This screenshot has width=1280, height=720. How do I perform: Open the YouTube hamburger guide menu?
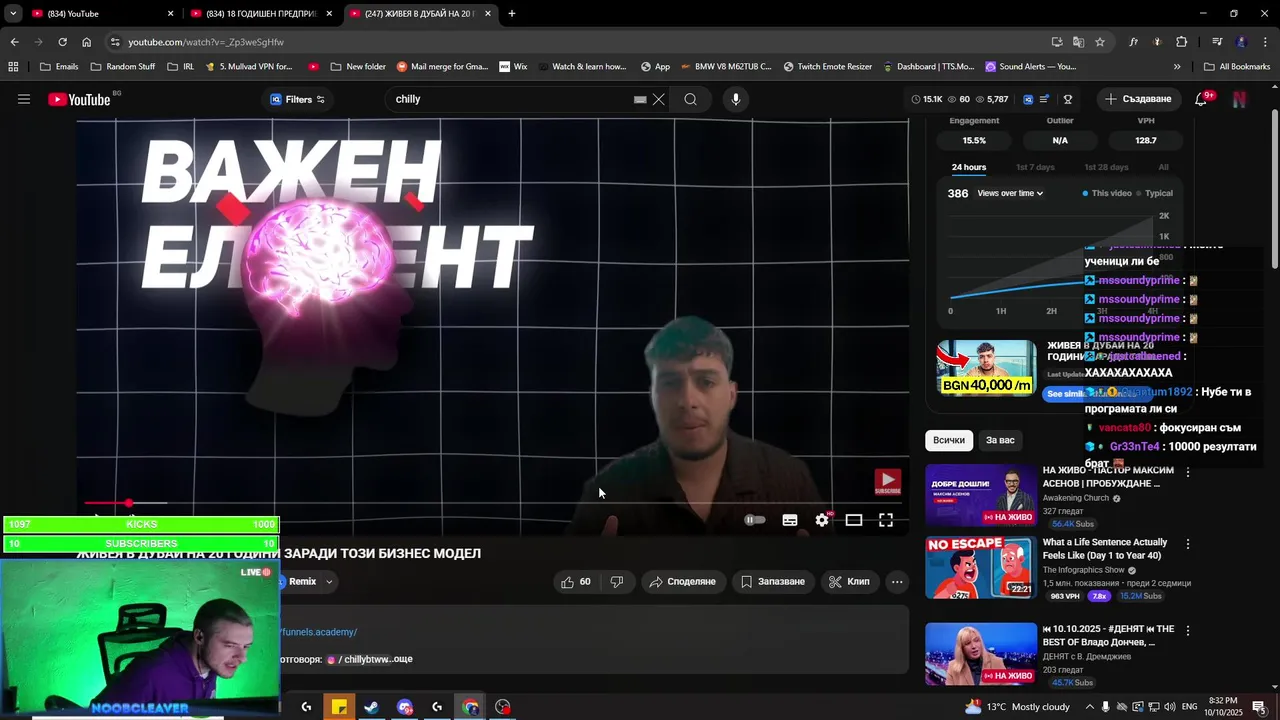24,99
